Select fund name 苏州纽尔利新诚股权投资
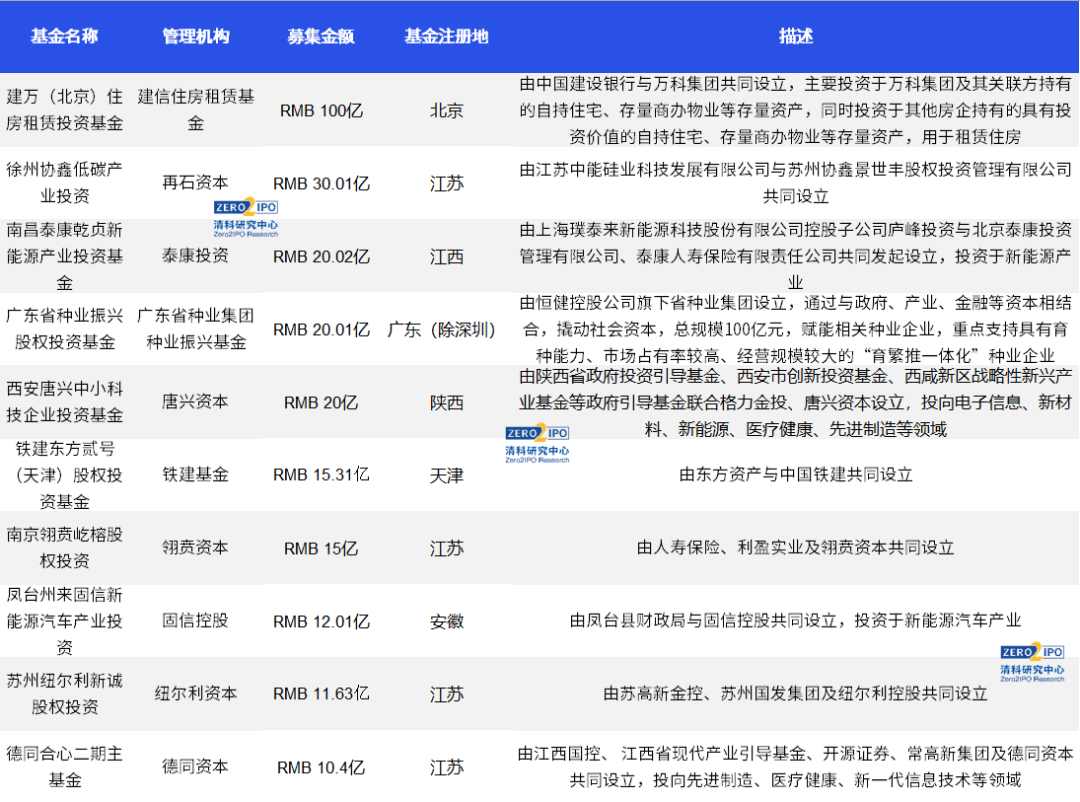Screen dimensions: 1080x802 pyautogui.click(x=64, y=693)
